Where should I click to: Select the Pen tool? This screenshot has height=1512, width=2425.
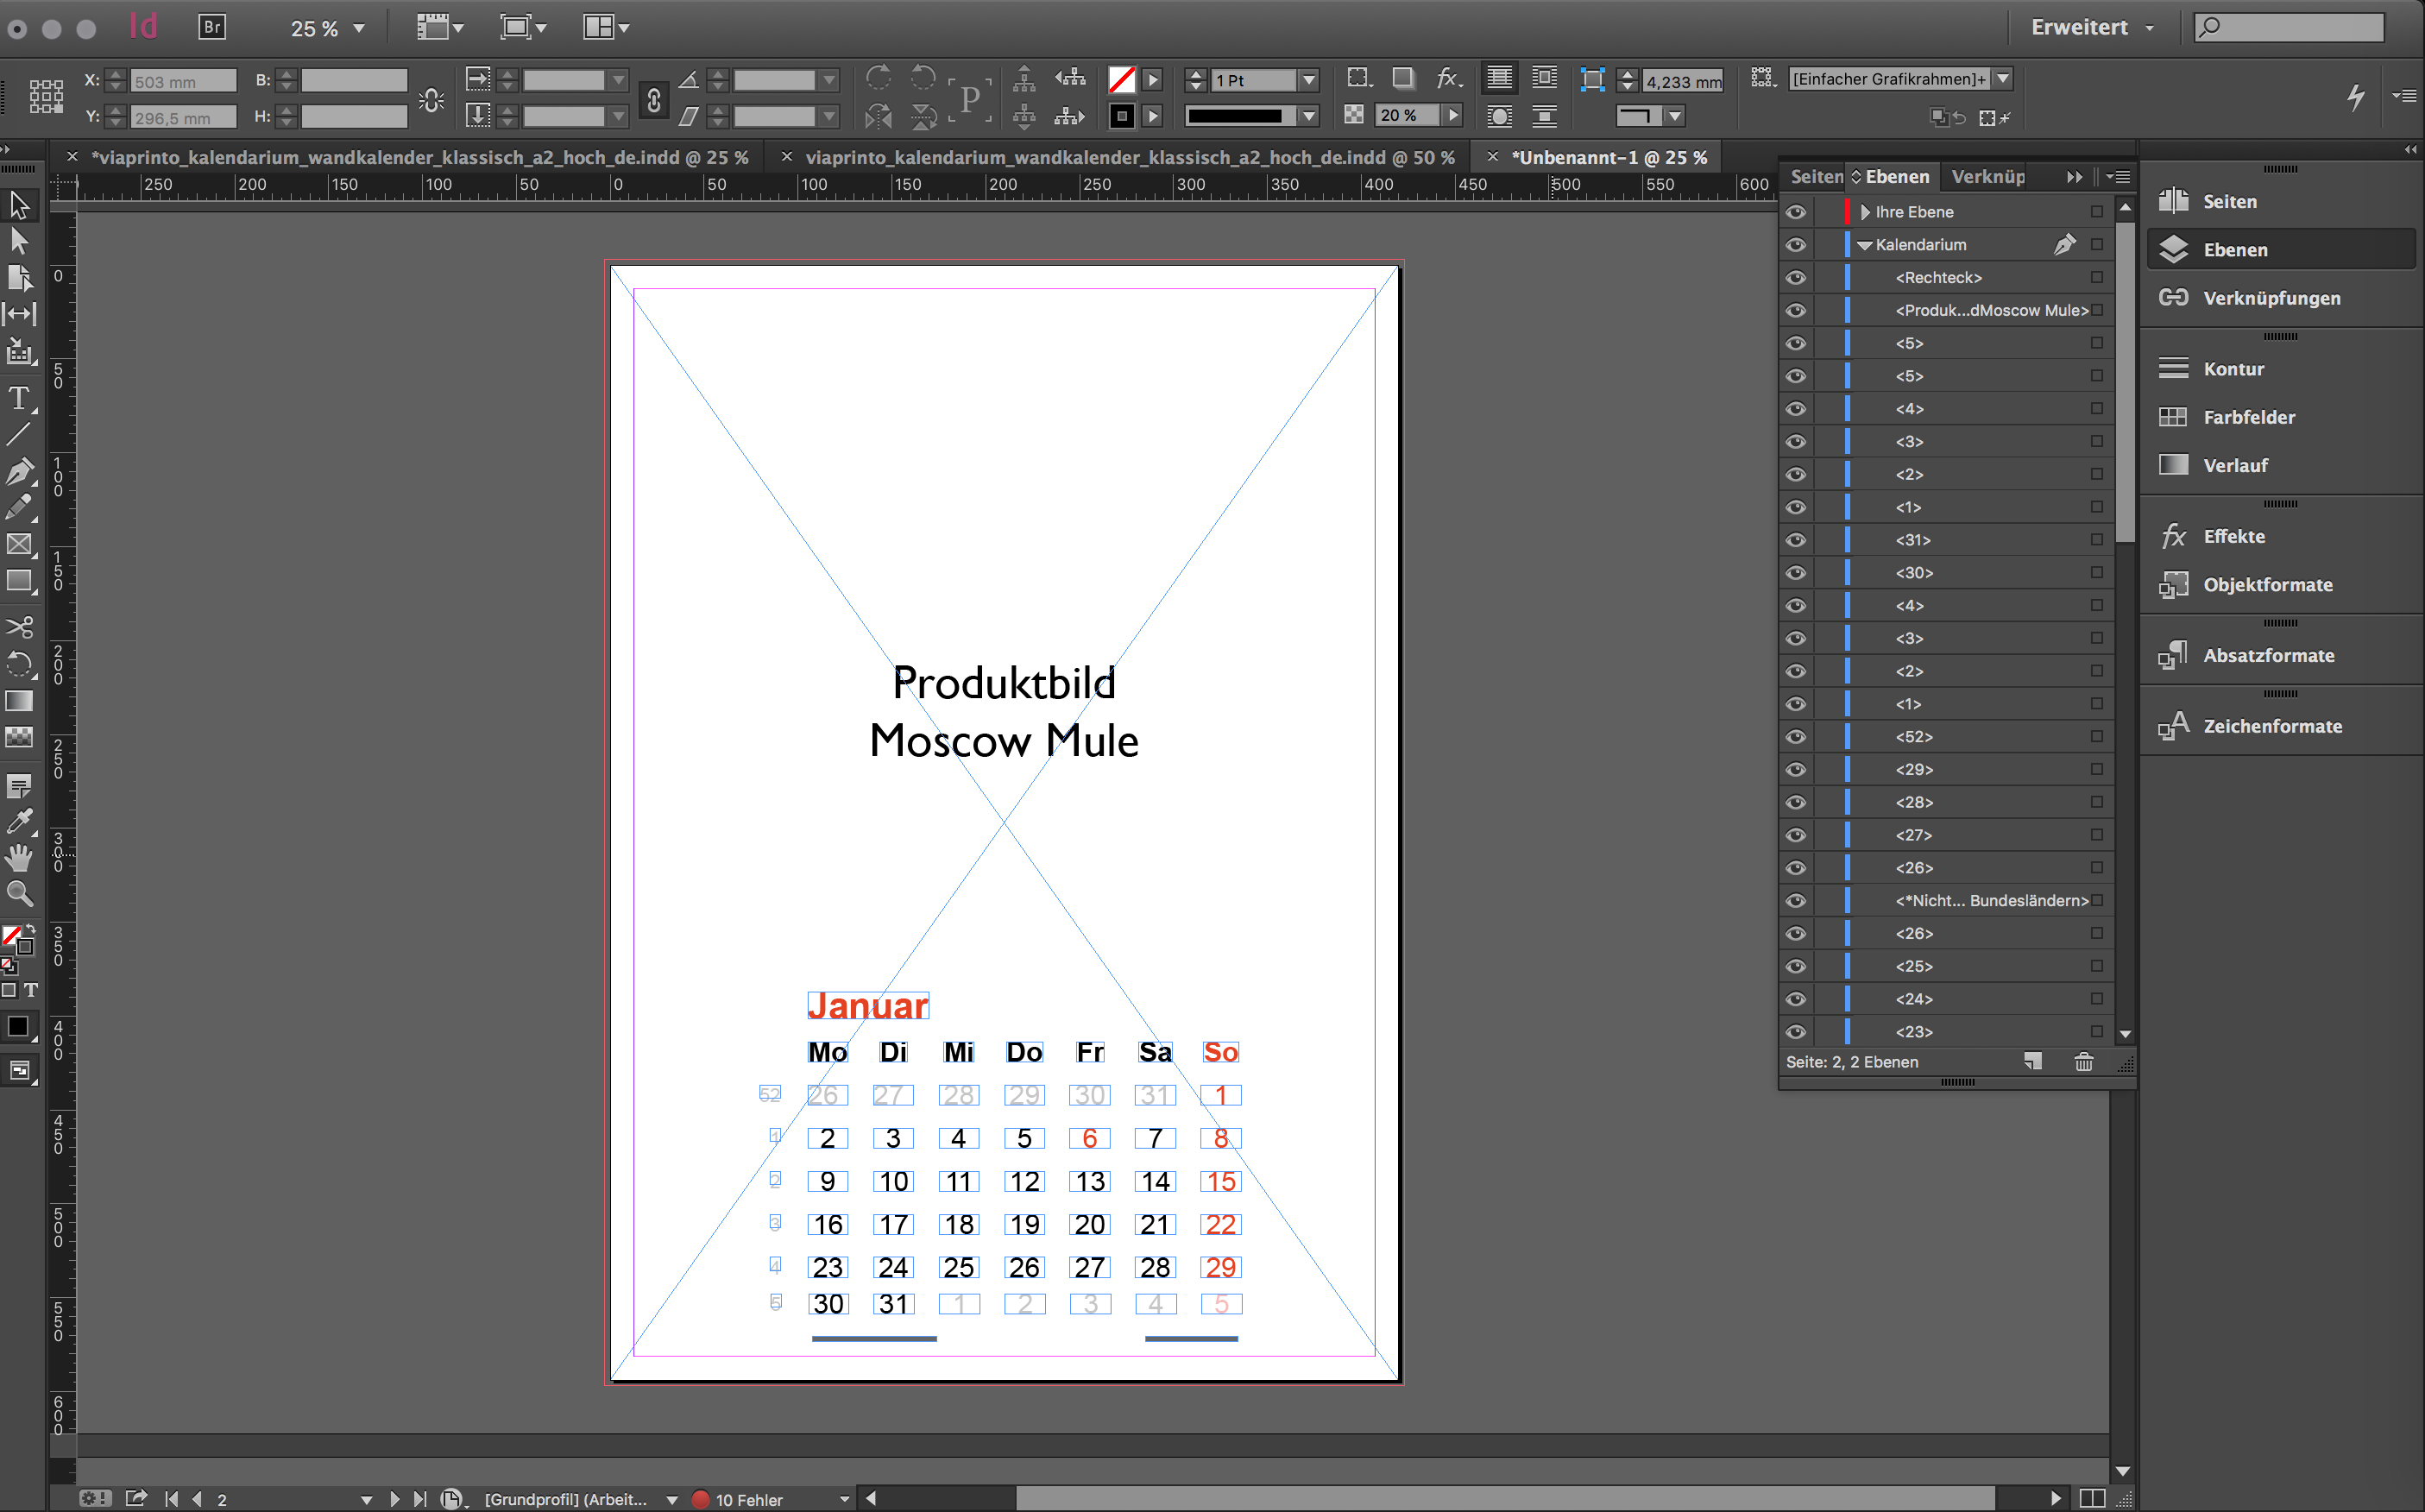(19, 471)
